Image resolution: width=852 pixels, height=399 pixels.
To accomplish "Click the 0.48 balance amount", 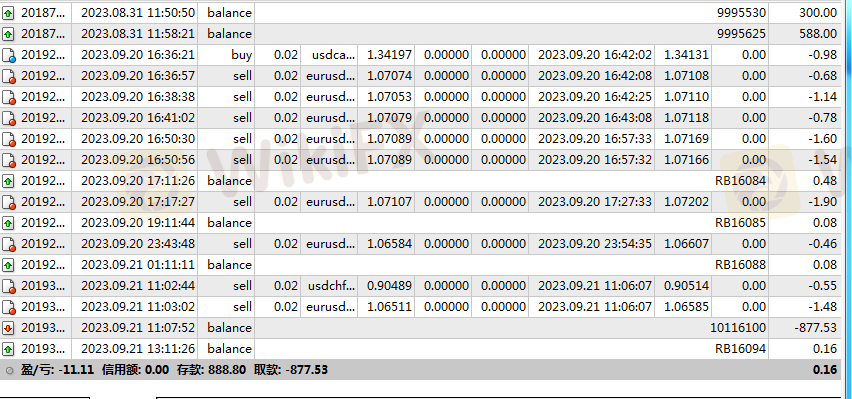I will coord(825,180).
